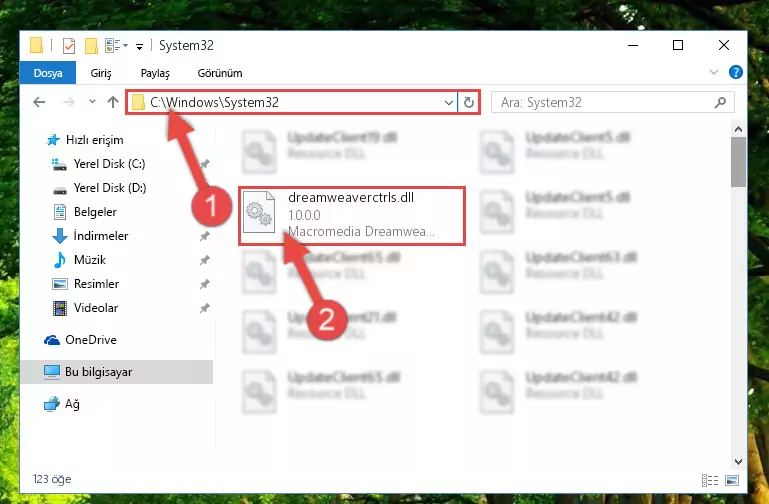
Task: Switch to the Giriş ribbon tab
Action: (101, 73)
